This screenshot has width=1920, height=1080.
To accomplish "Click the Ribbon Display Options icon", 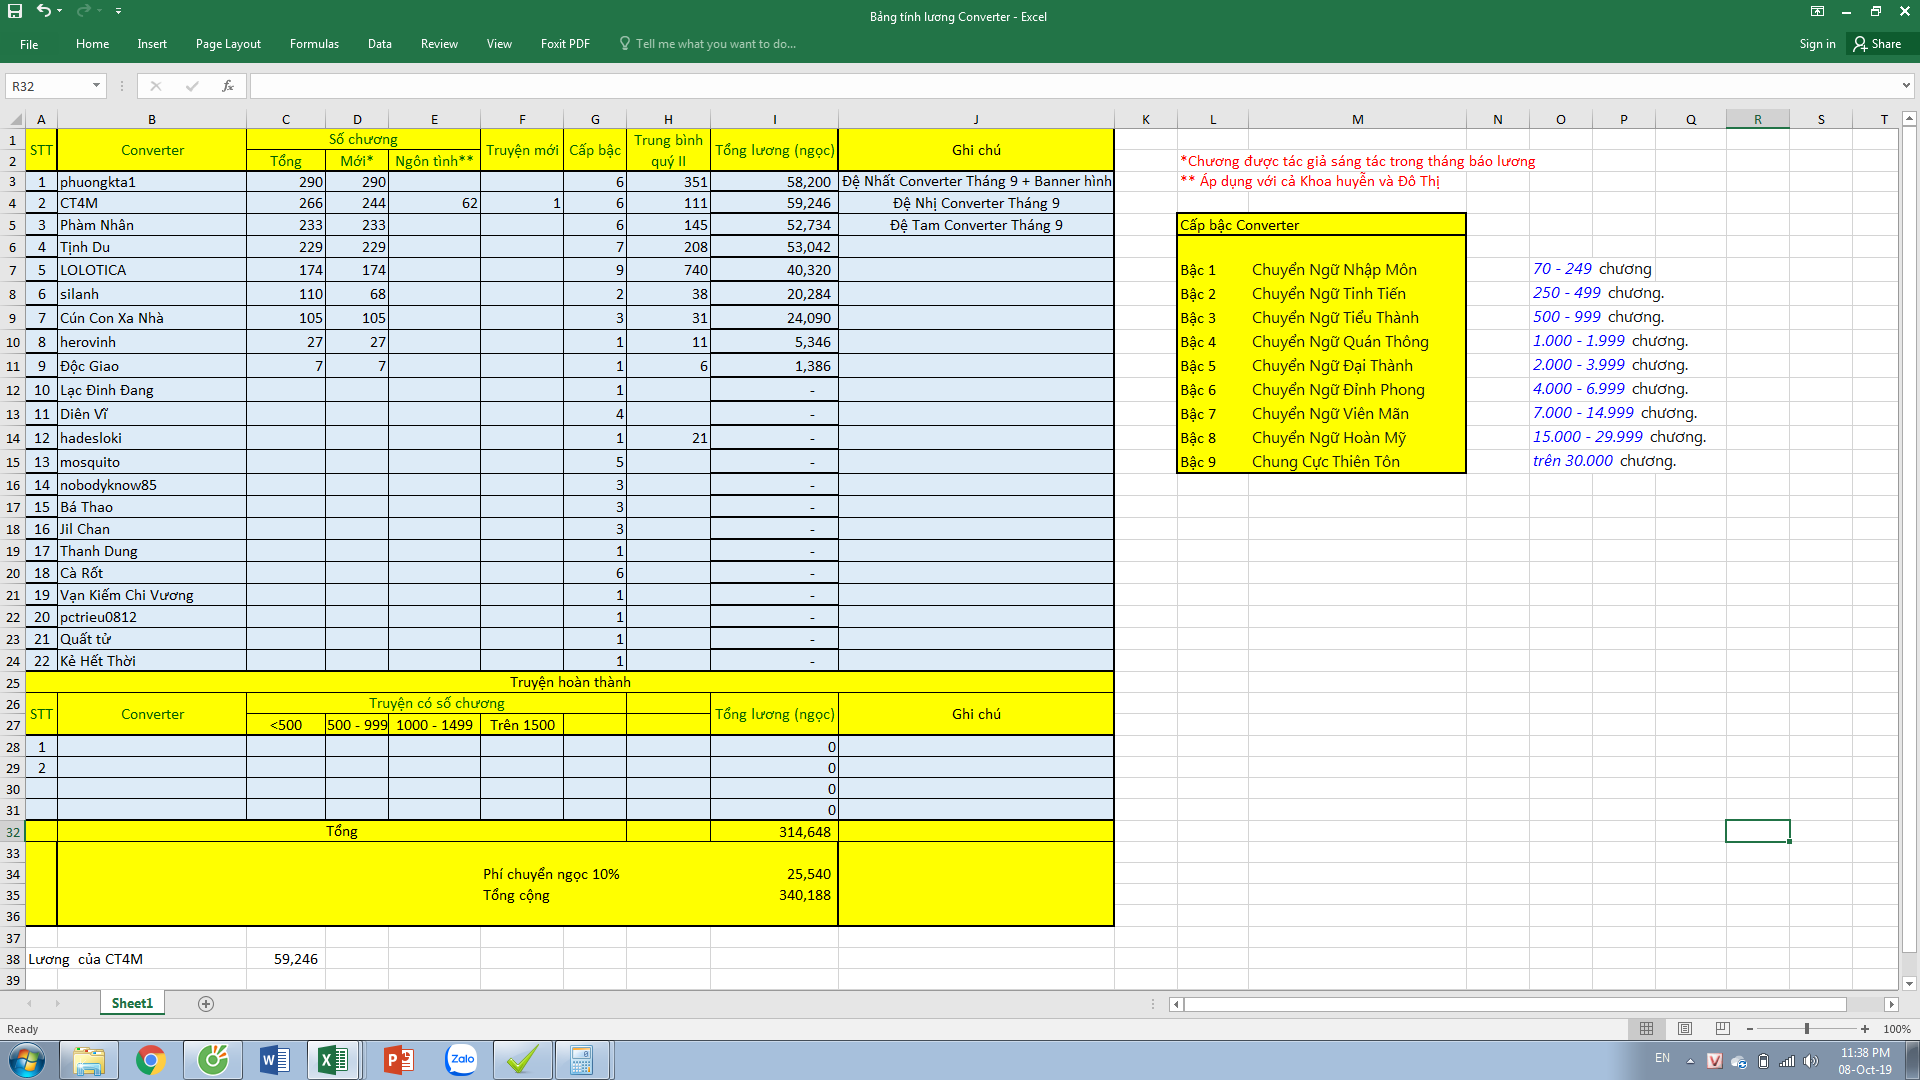I will tap(1817, 11).
